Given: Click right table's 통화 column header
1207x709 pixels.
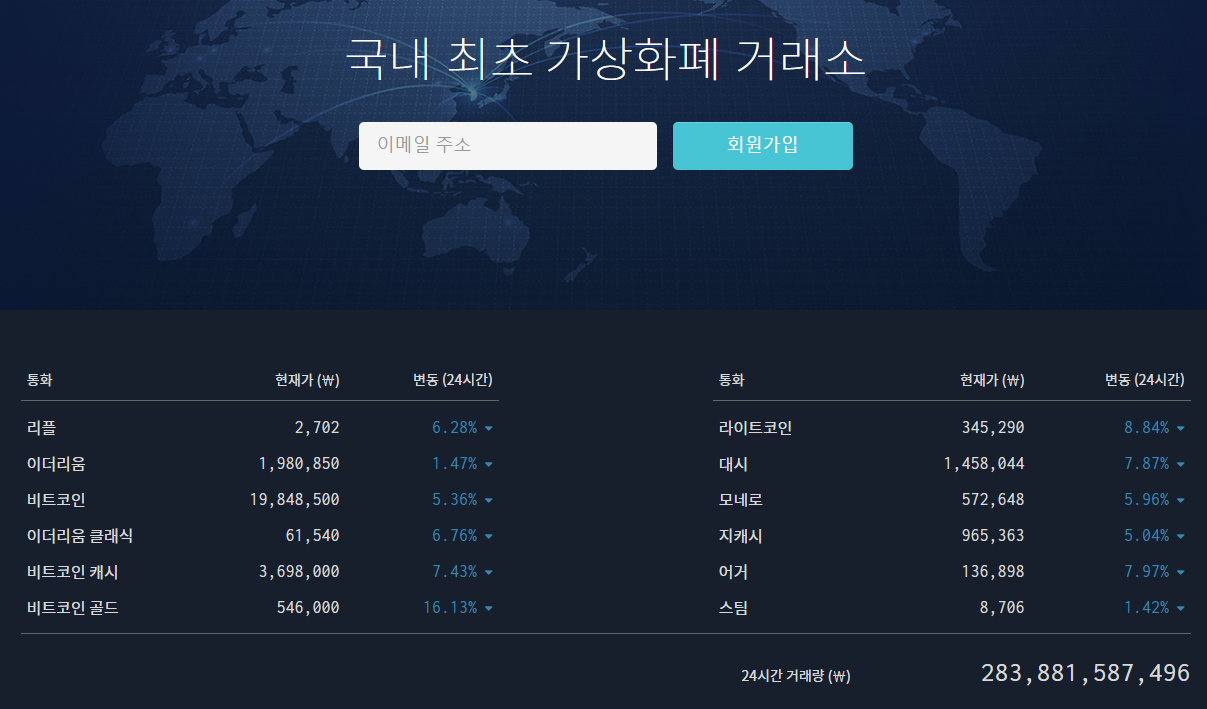Looking at the screenshot, I should pos(731,380).
